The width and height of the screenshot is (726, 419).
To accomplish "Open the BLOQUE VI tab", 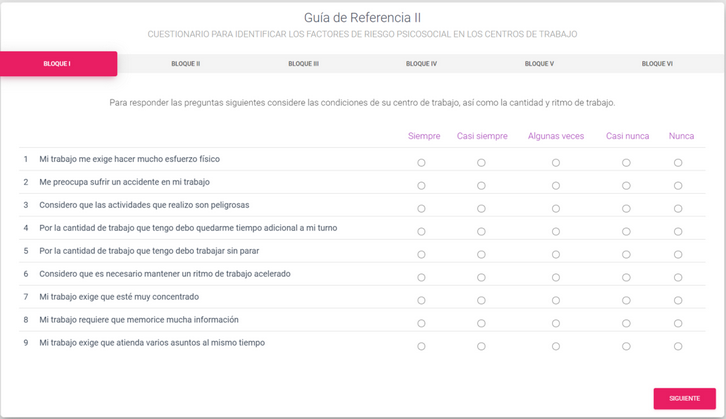I will tap(657, 64).
